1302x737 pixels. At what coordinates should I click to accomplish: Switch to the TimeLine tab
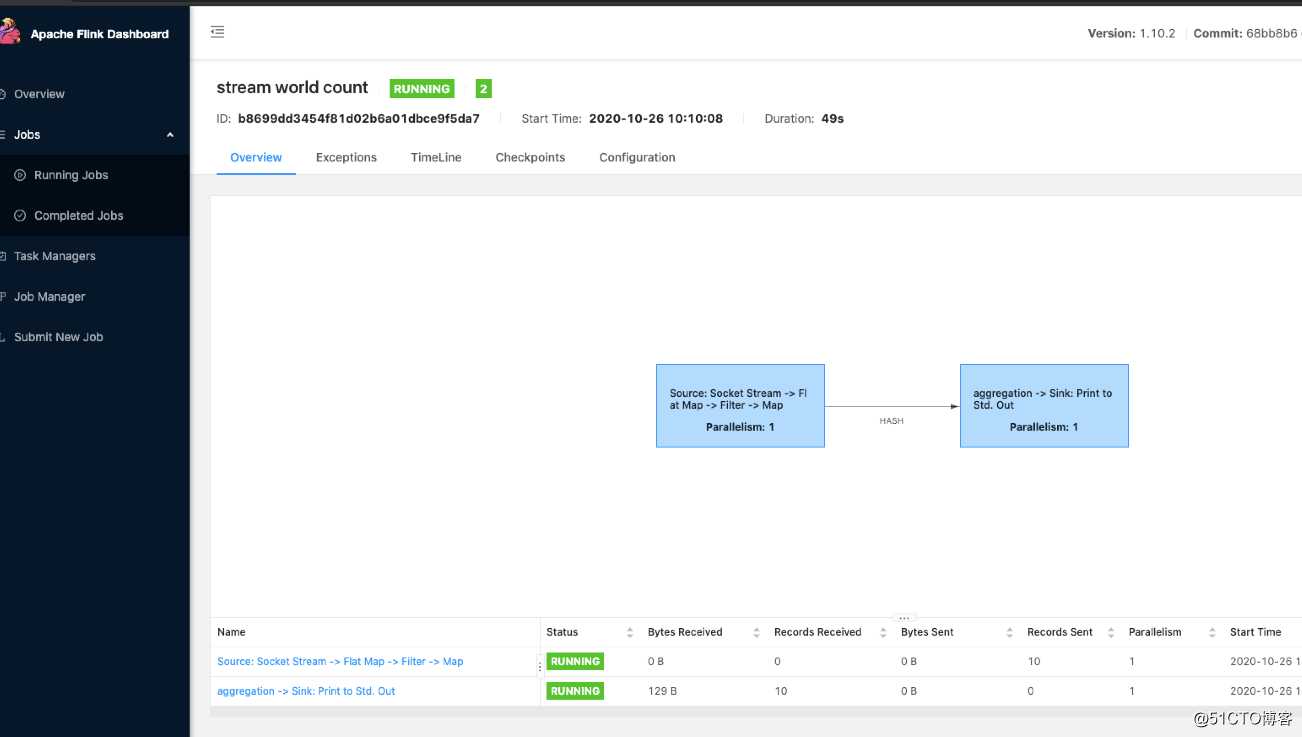436,157
